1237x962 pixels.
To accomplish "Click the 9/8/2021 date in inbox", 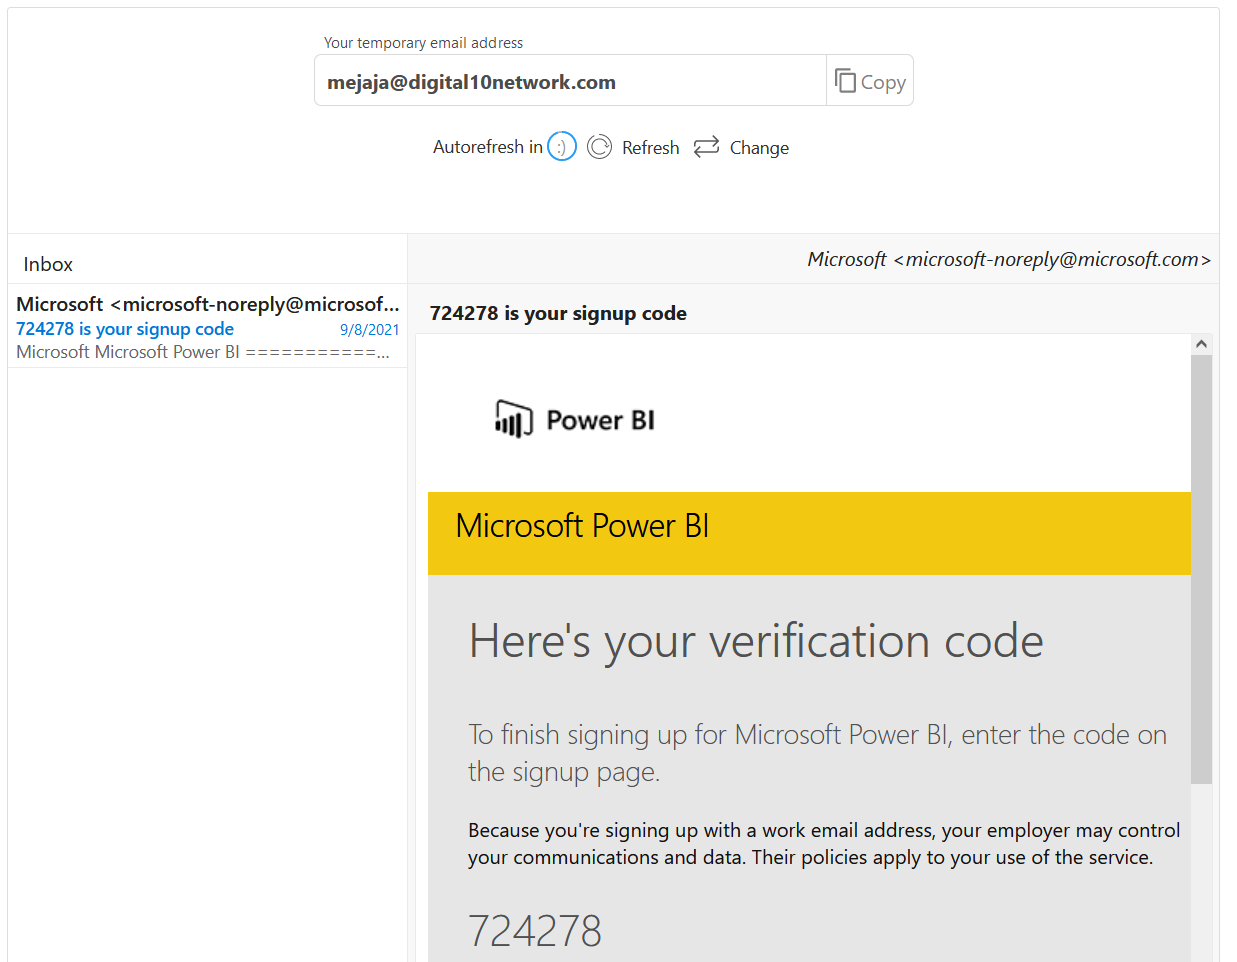I will 369,330.
